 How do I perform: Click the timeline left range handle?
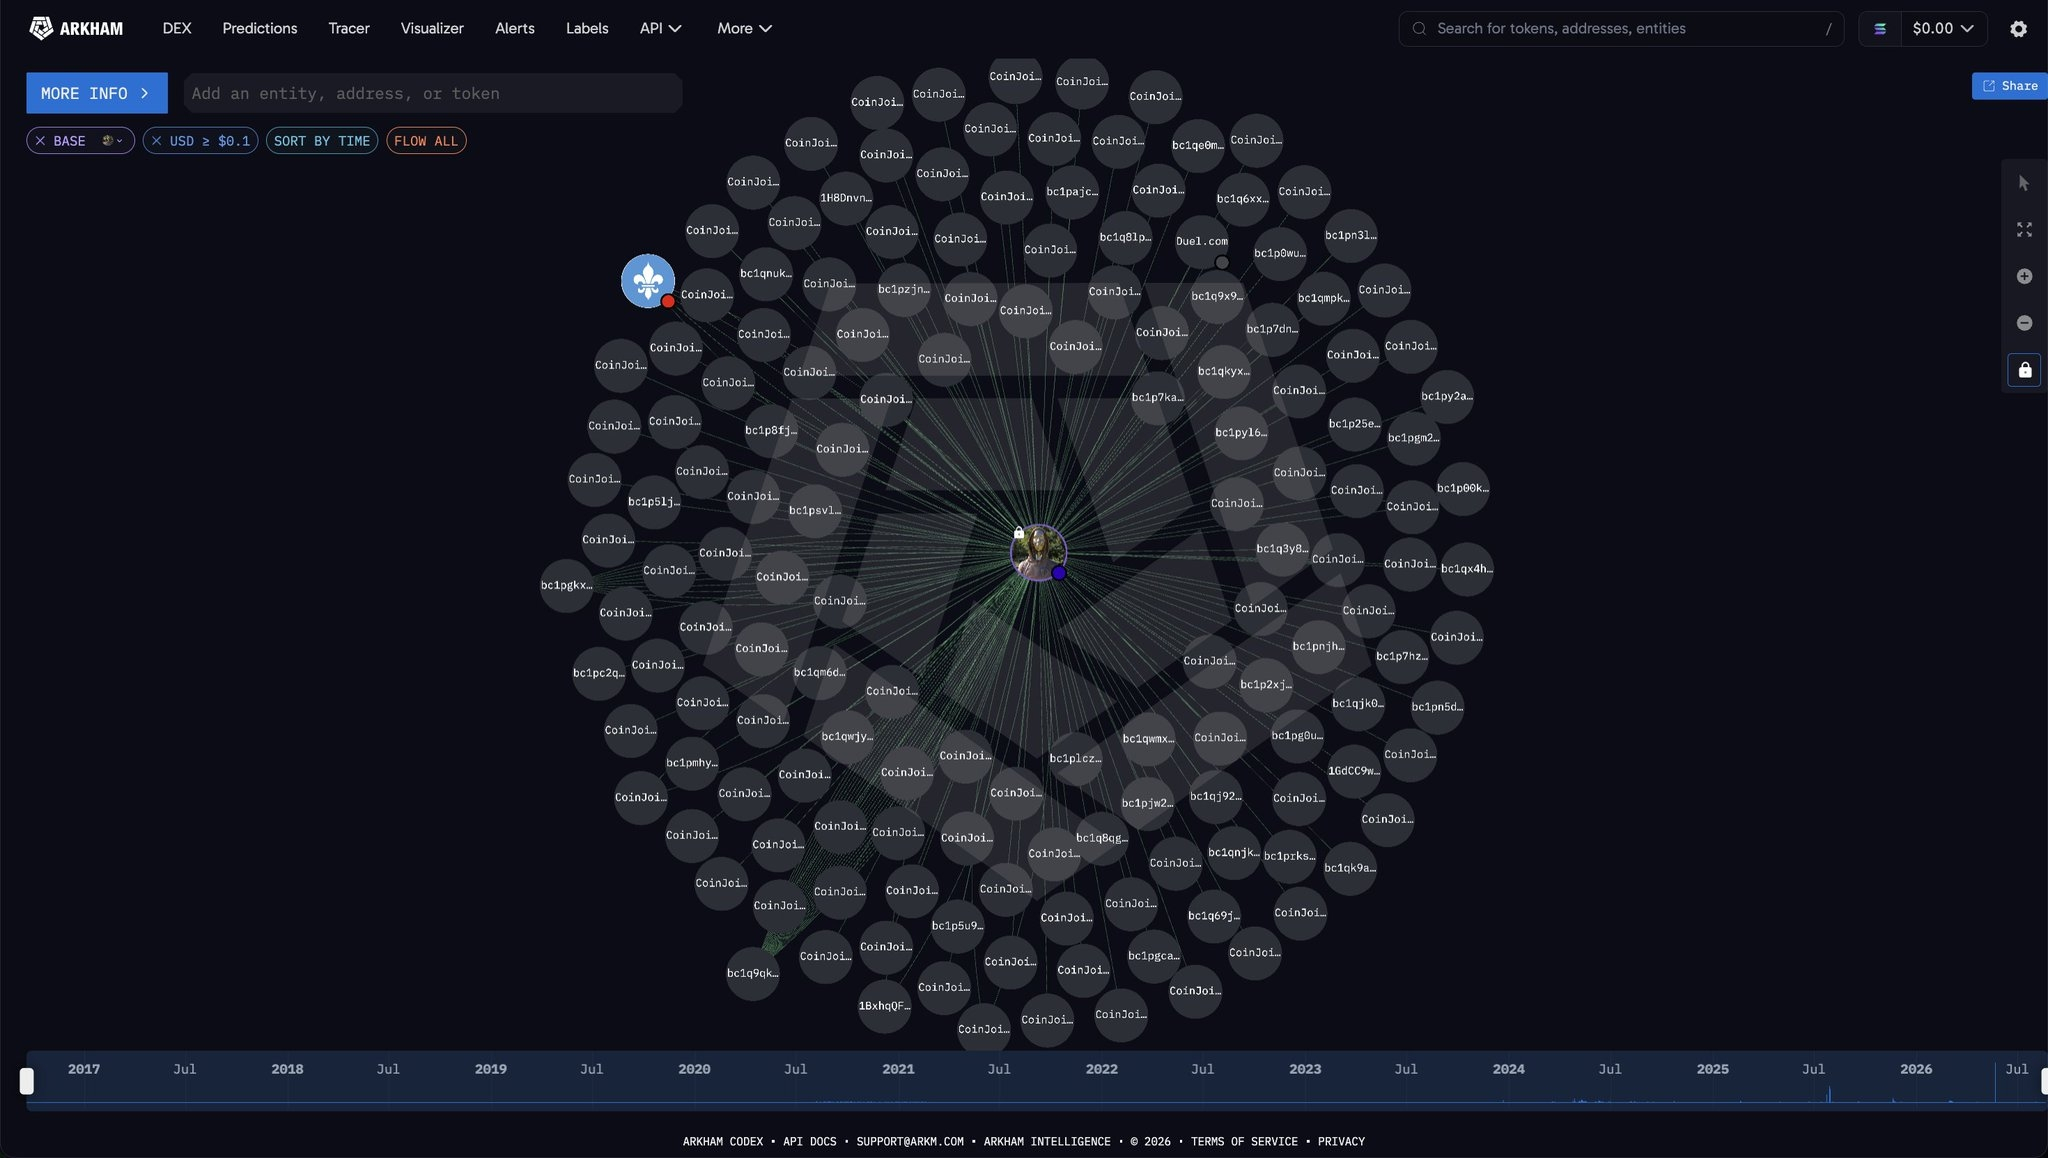coord(27,1081)
